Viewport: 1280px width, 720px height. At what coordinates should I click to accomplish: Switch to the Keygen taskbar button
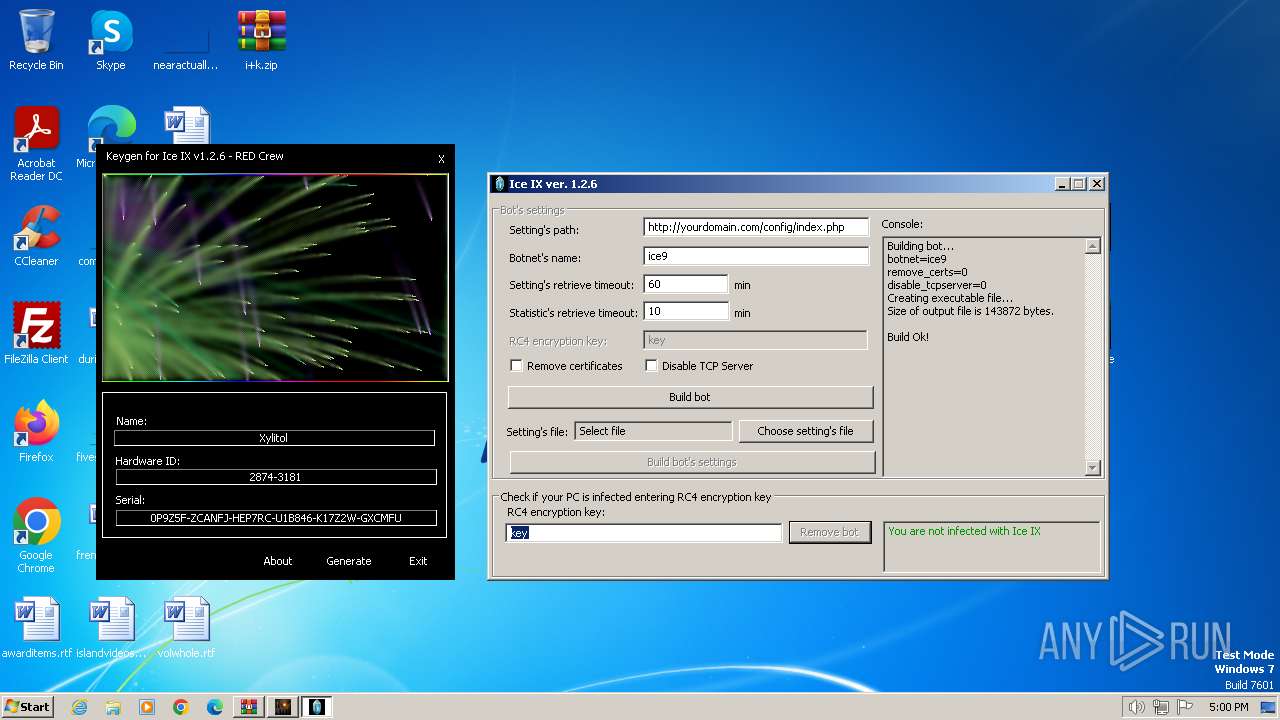pyautogui.click(x=282, y=707)
